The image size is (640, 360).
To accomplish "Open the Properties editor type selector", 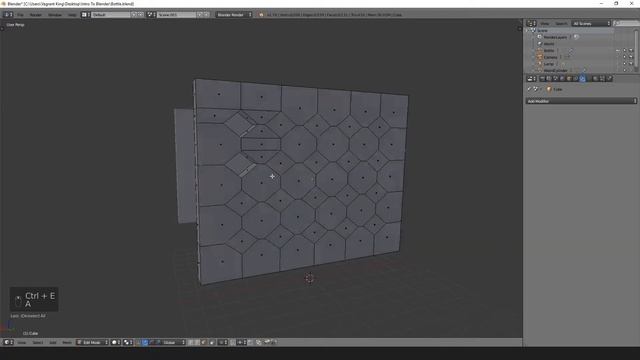I will (x=531, y=78).
